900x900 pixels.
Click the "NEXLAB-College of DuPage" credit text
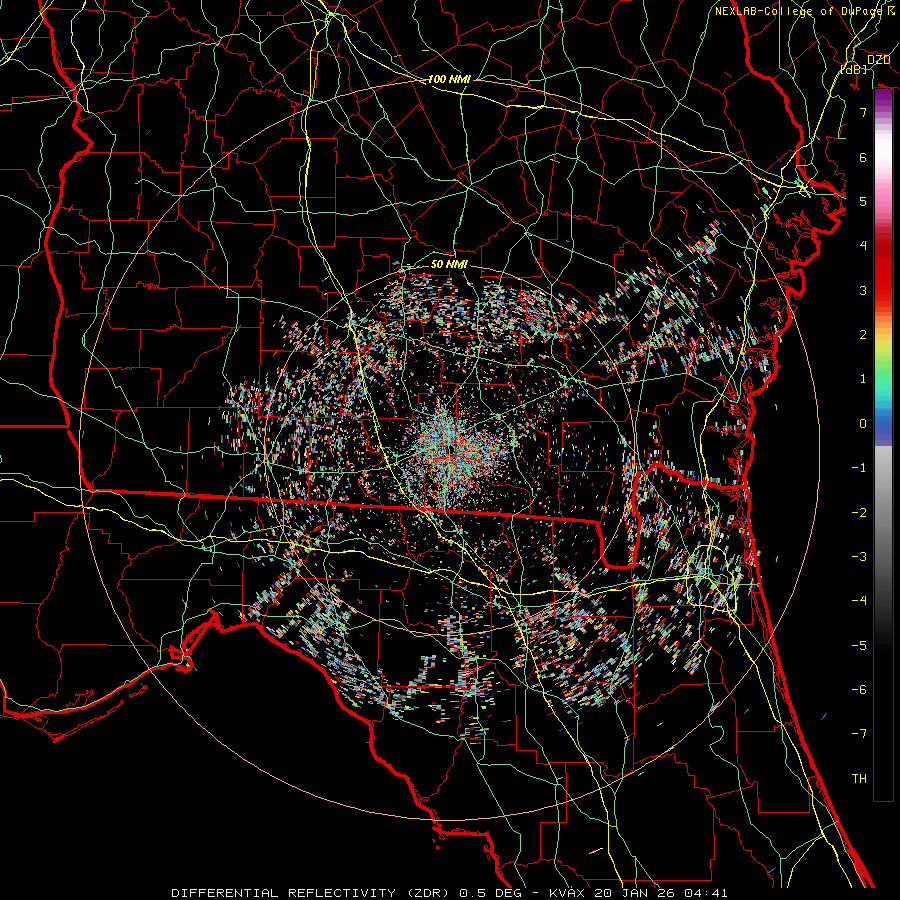pos(799,11)
